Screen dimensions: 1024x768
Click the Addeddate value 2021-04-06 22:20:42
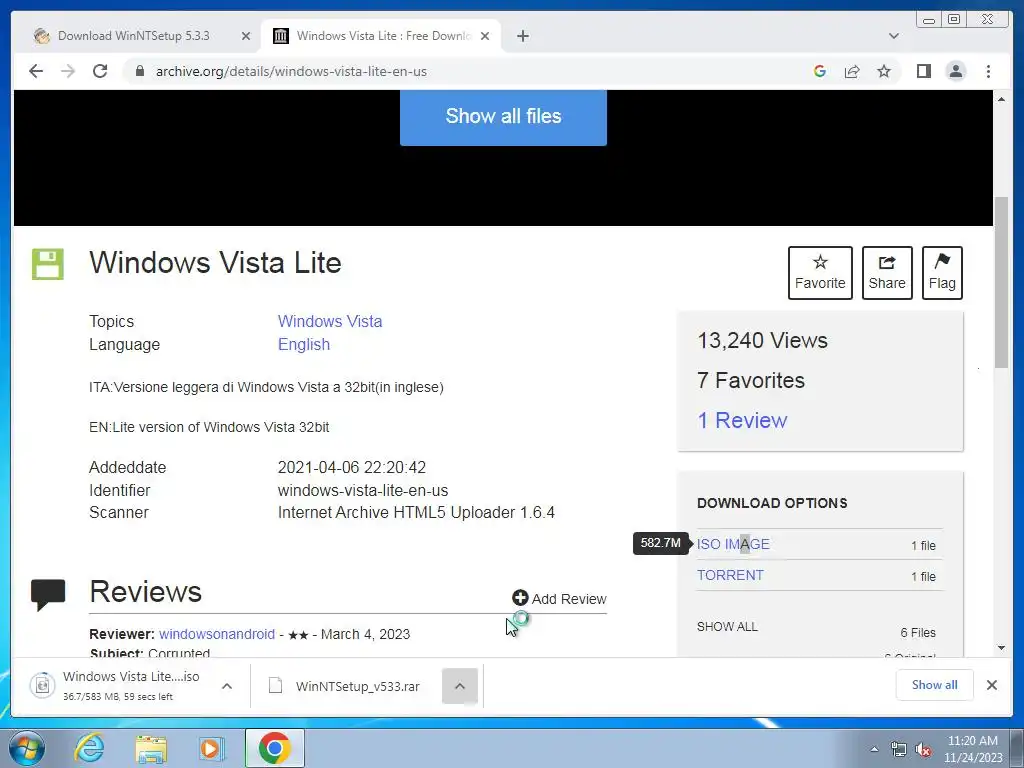[x=351, y=468]
